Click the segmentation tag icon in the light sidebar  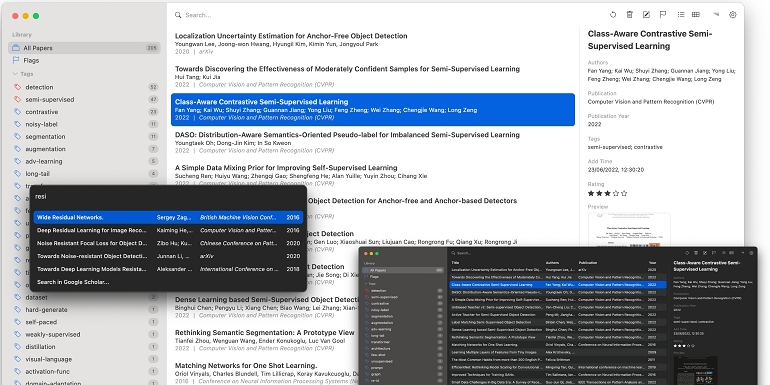pos(18,137)
